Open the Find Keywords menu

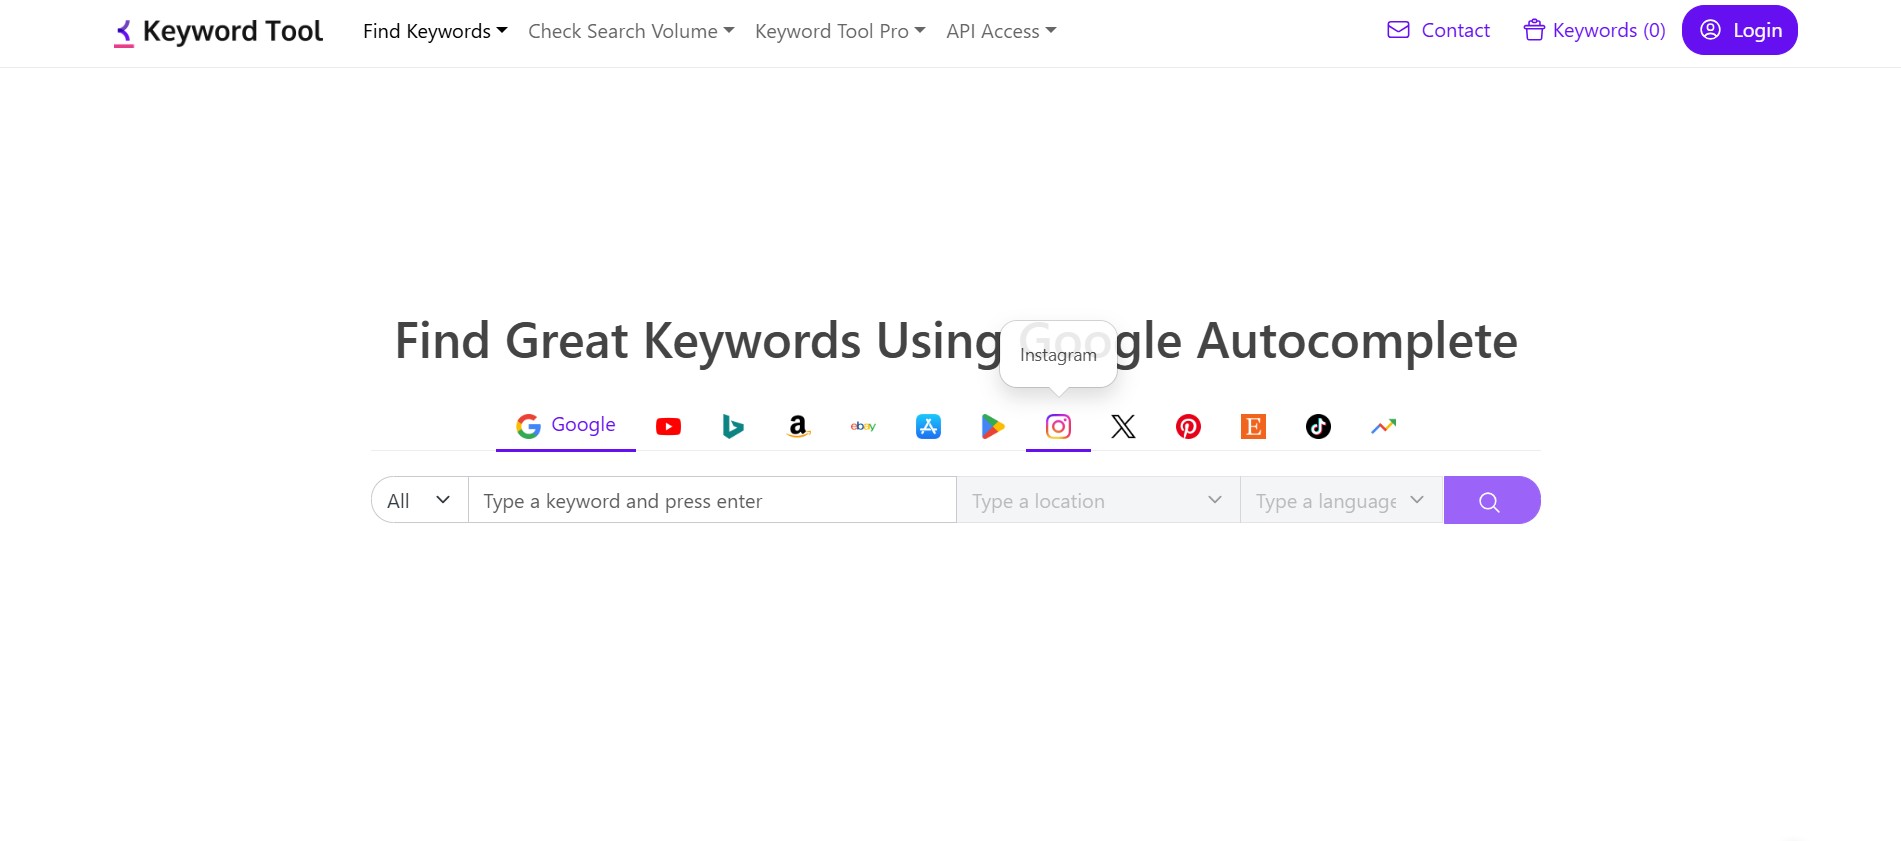click(435, 31)
